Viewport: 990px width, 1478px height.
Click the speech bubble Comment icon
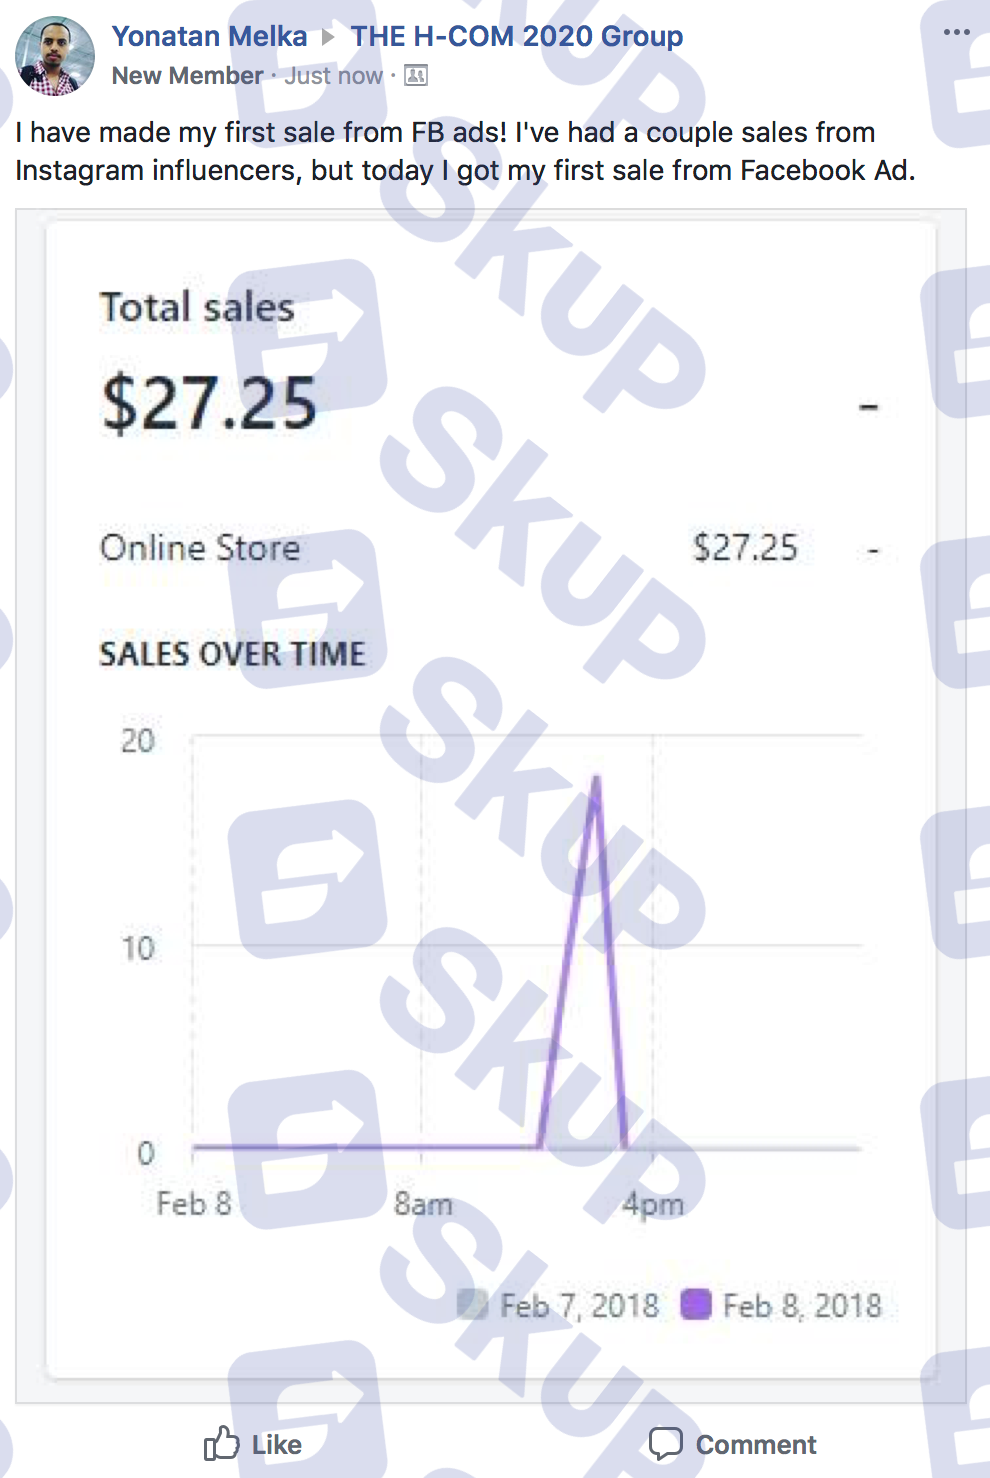click(x=665, y=1444)
